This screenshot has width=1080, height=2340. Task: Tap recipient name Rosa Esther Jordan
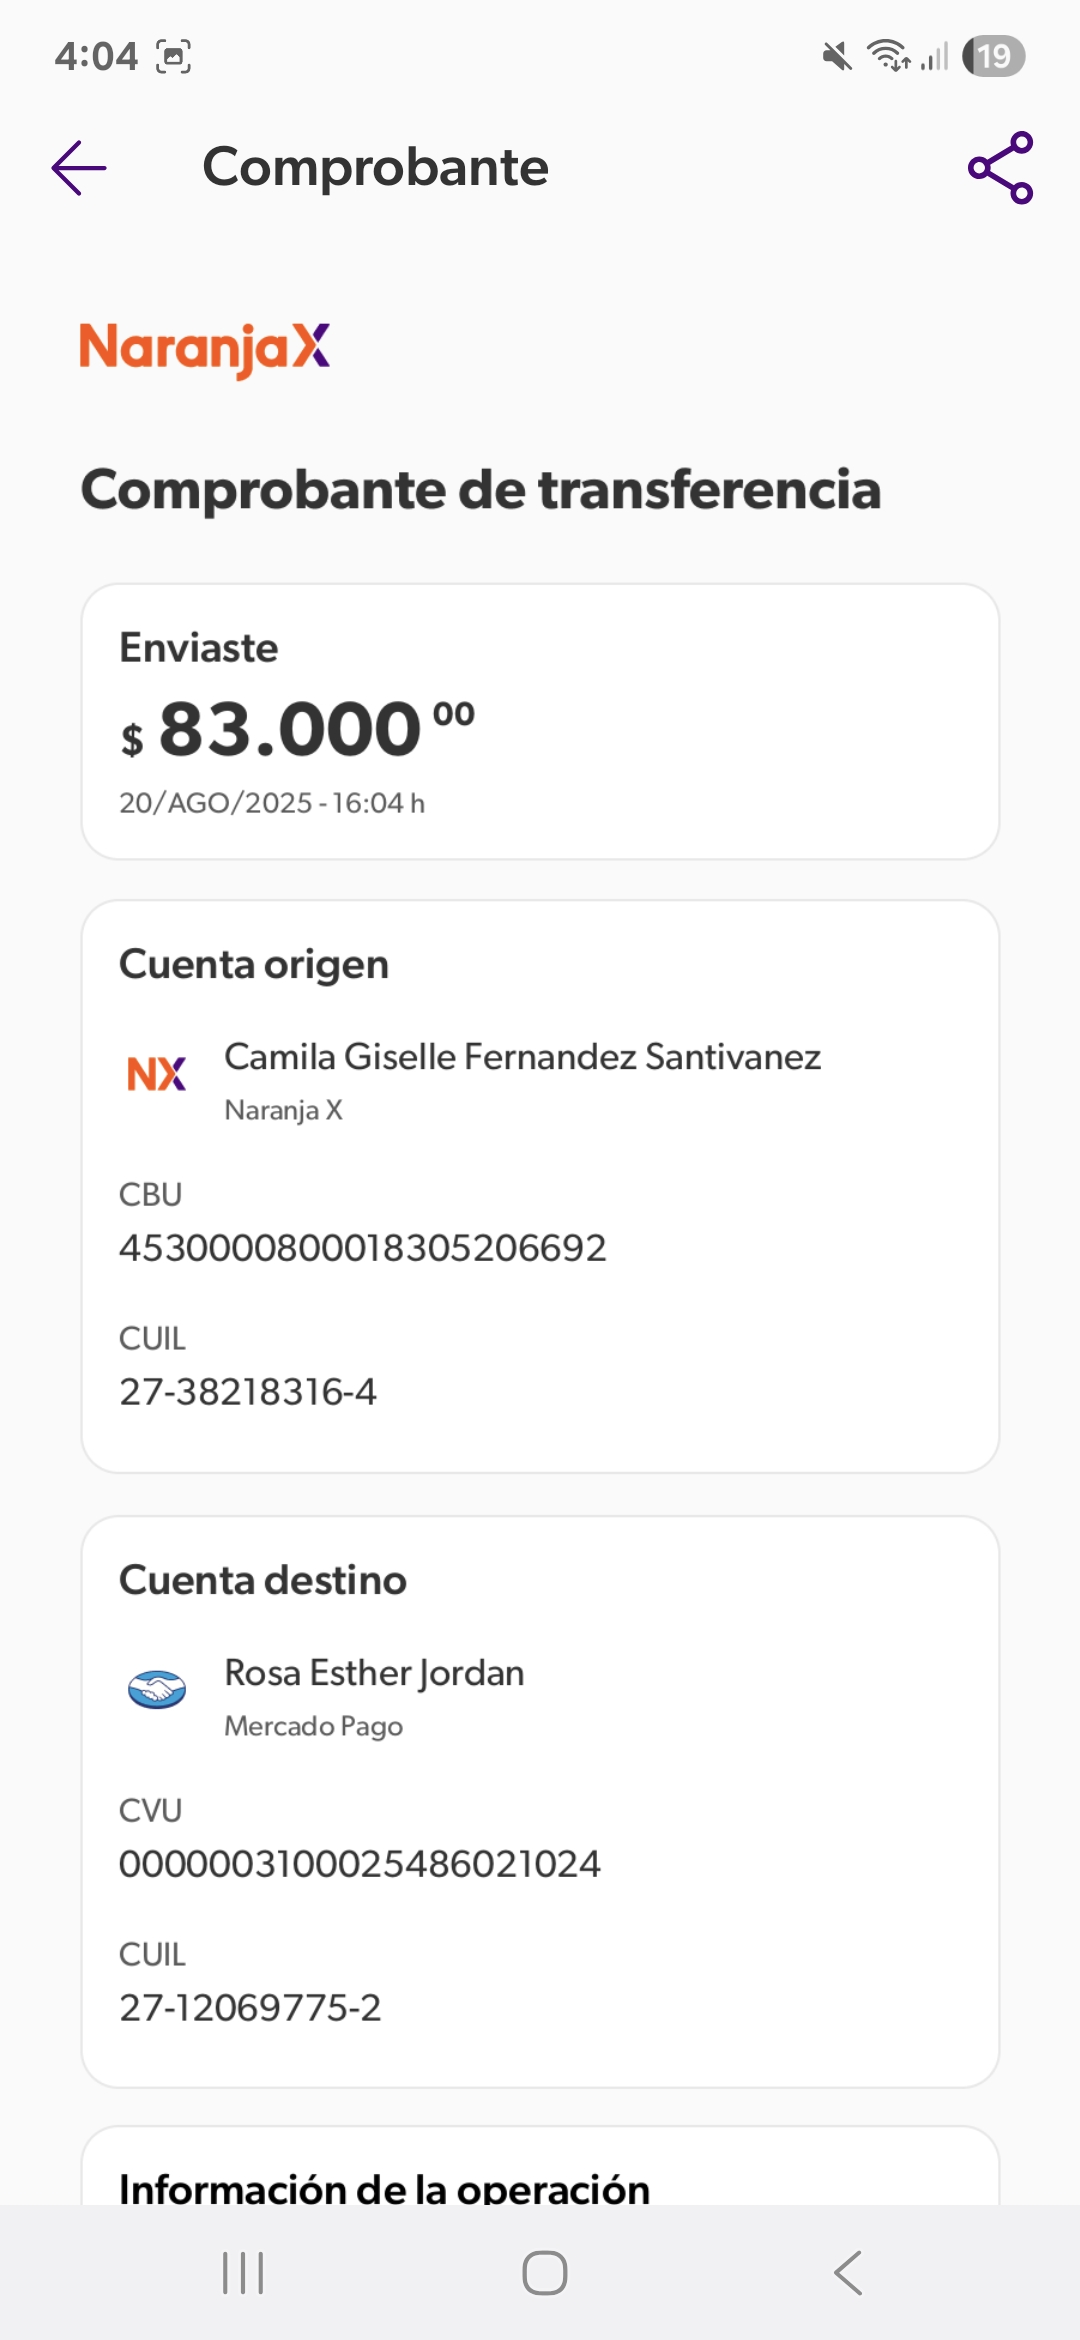(374, 1673)
